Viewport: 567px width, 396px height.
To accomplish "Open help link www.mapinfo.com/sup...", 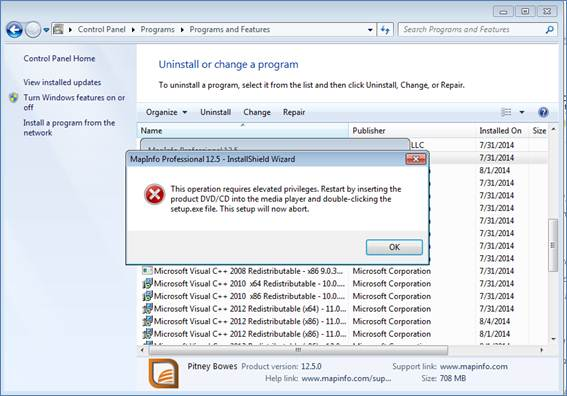I will pos(346,379).
